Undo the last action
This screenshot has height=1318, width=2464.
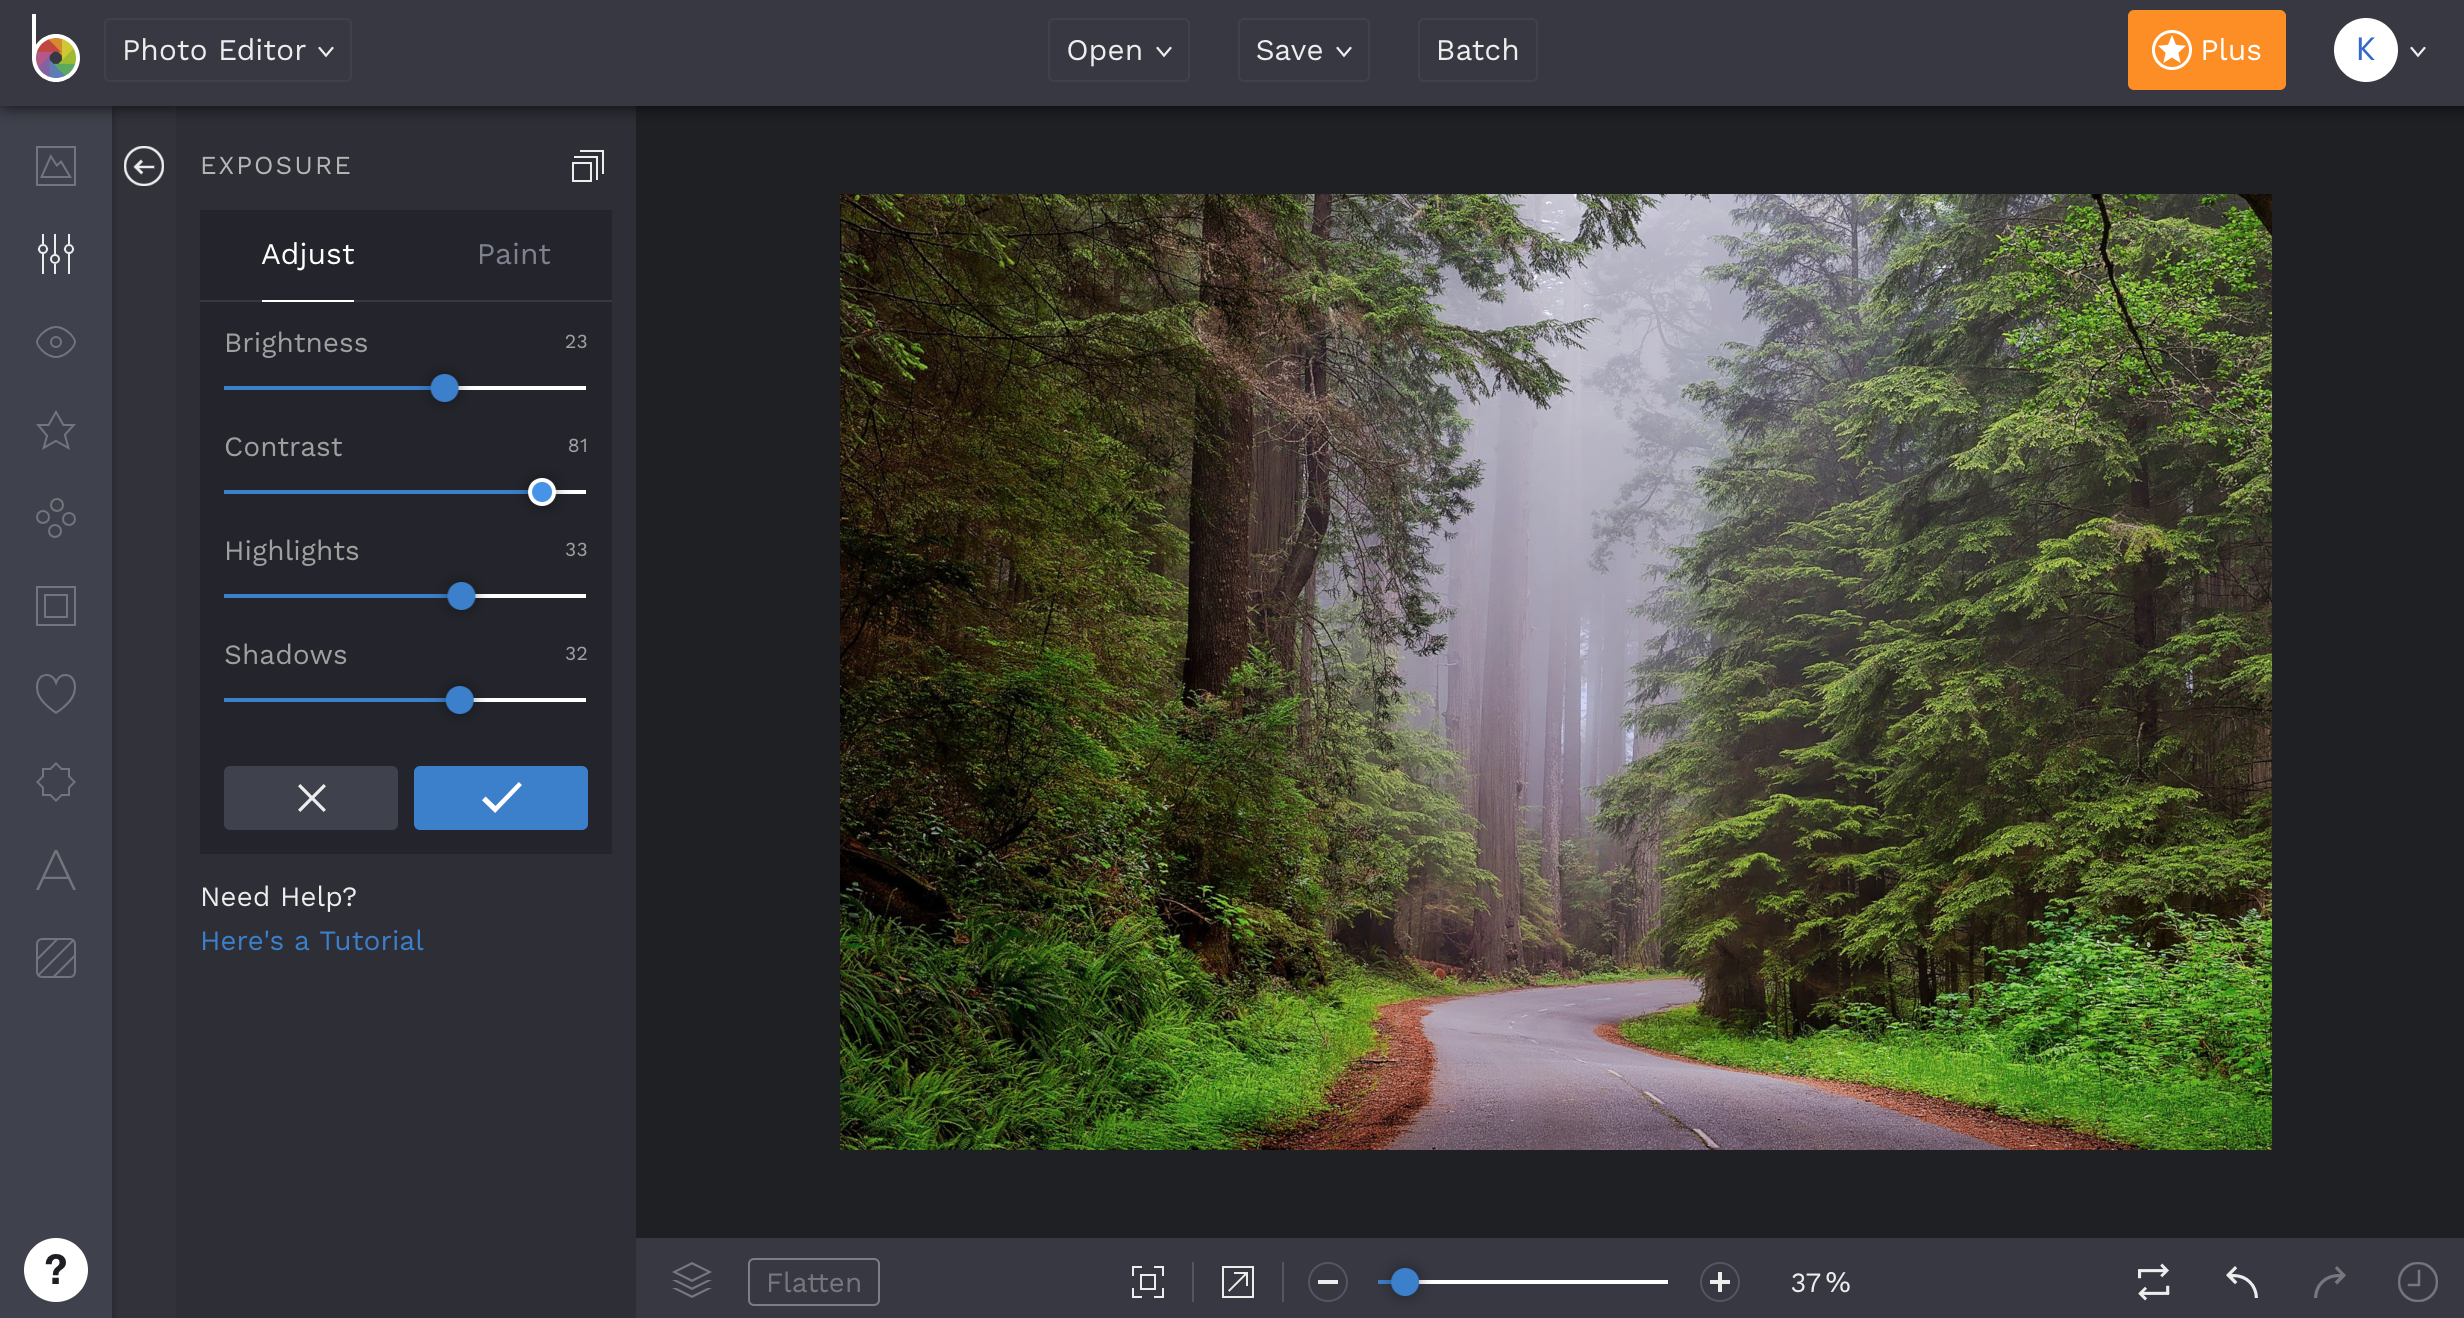coord(2242,1282)
